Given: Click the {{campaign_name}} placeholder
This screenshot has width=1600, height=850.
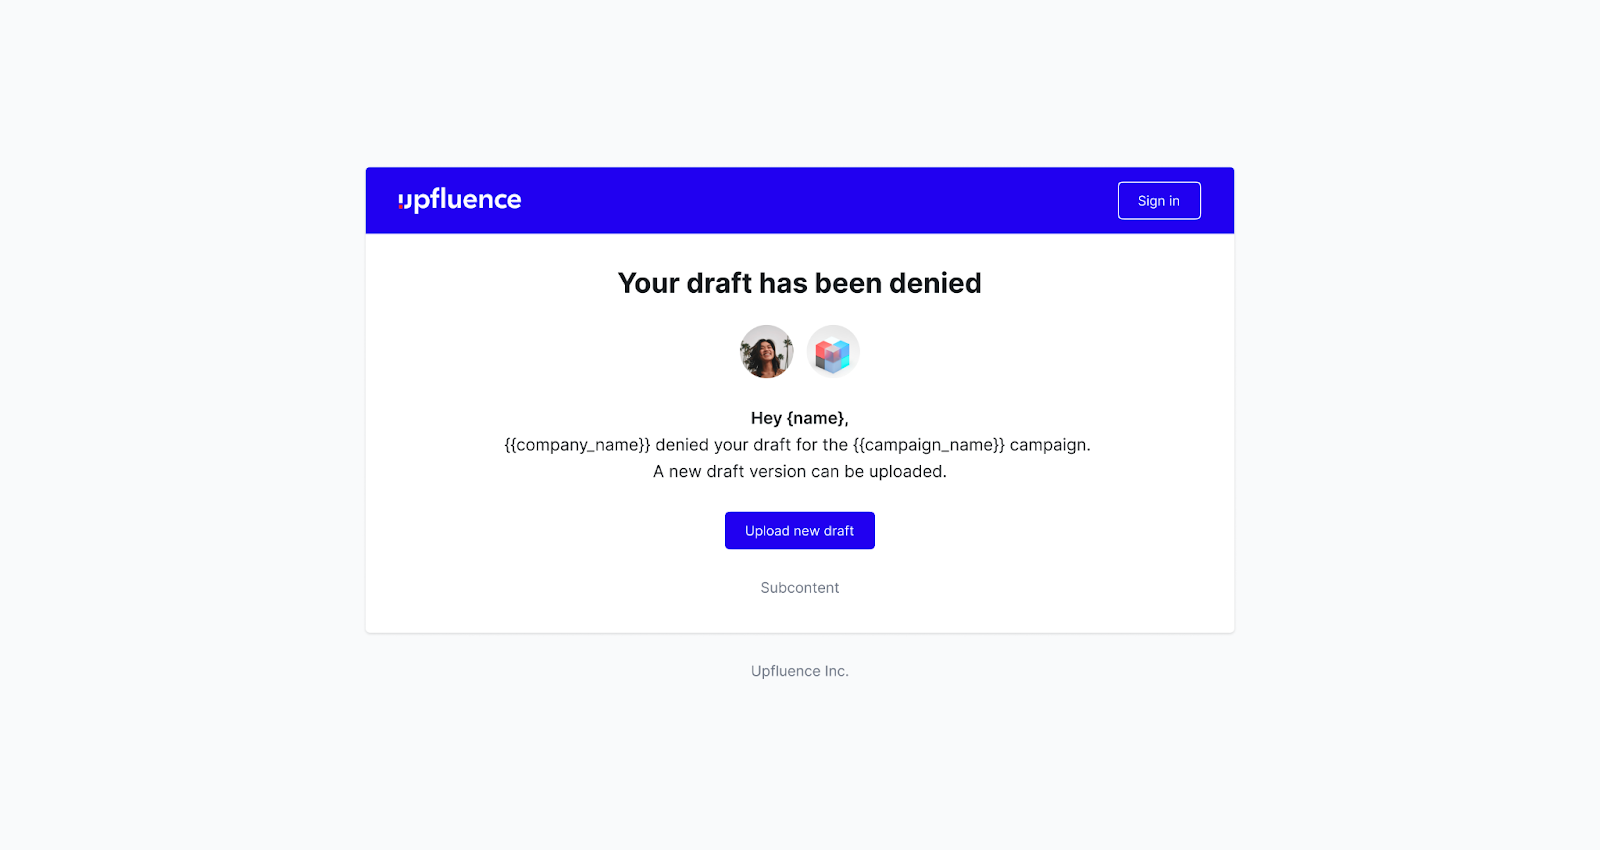Looking at the screenshot, I should pos(928,445).
